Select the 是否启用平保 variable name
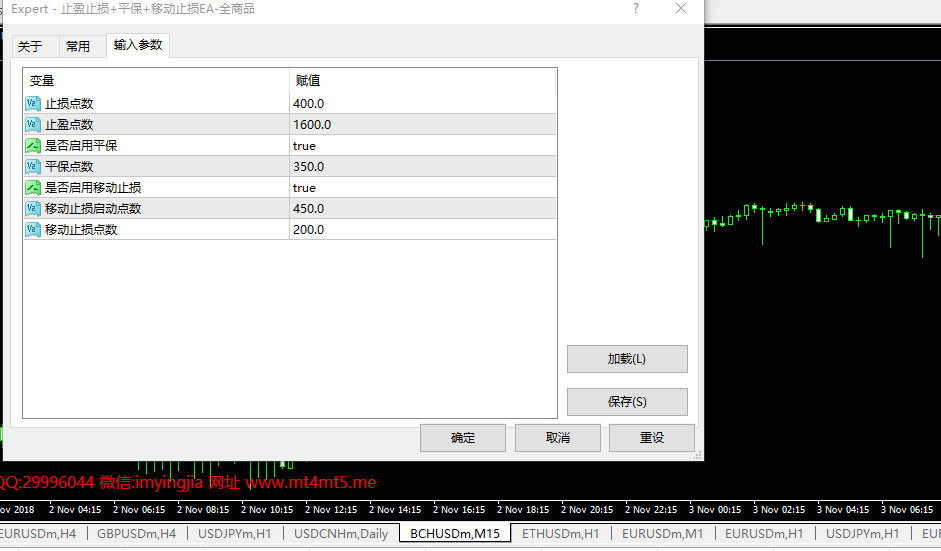Viewport: 941px width, 551px height. 81,146
